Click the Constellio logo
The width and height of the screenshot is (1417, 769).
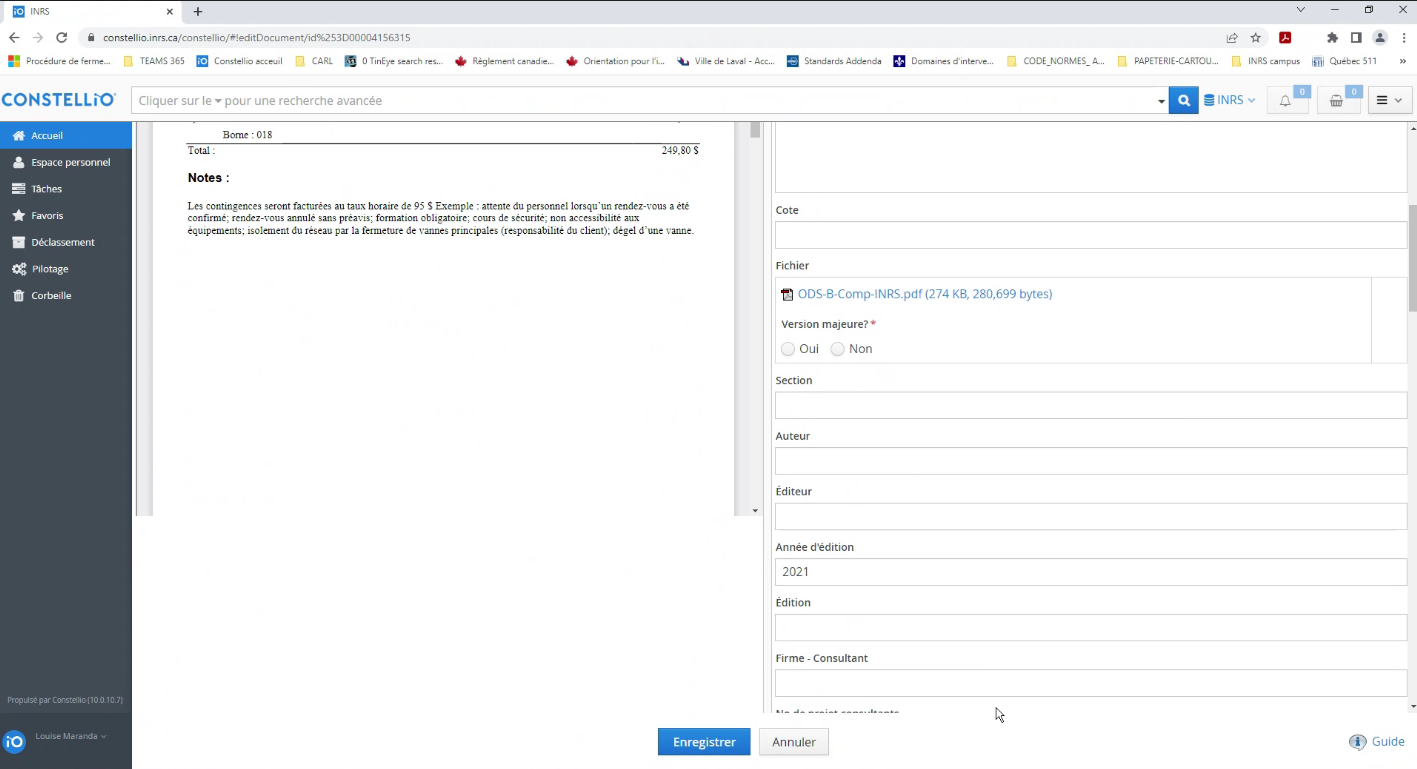(x=59, y=100)
